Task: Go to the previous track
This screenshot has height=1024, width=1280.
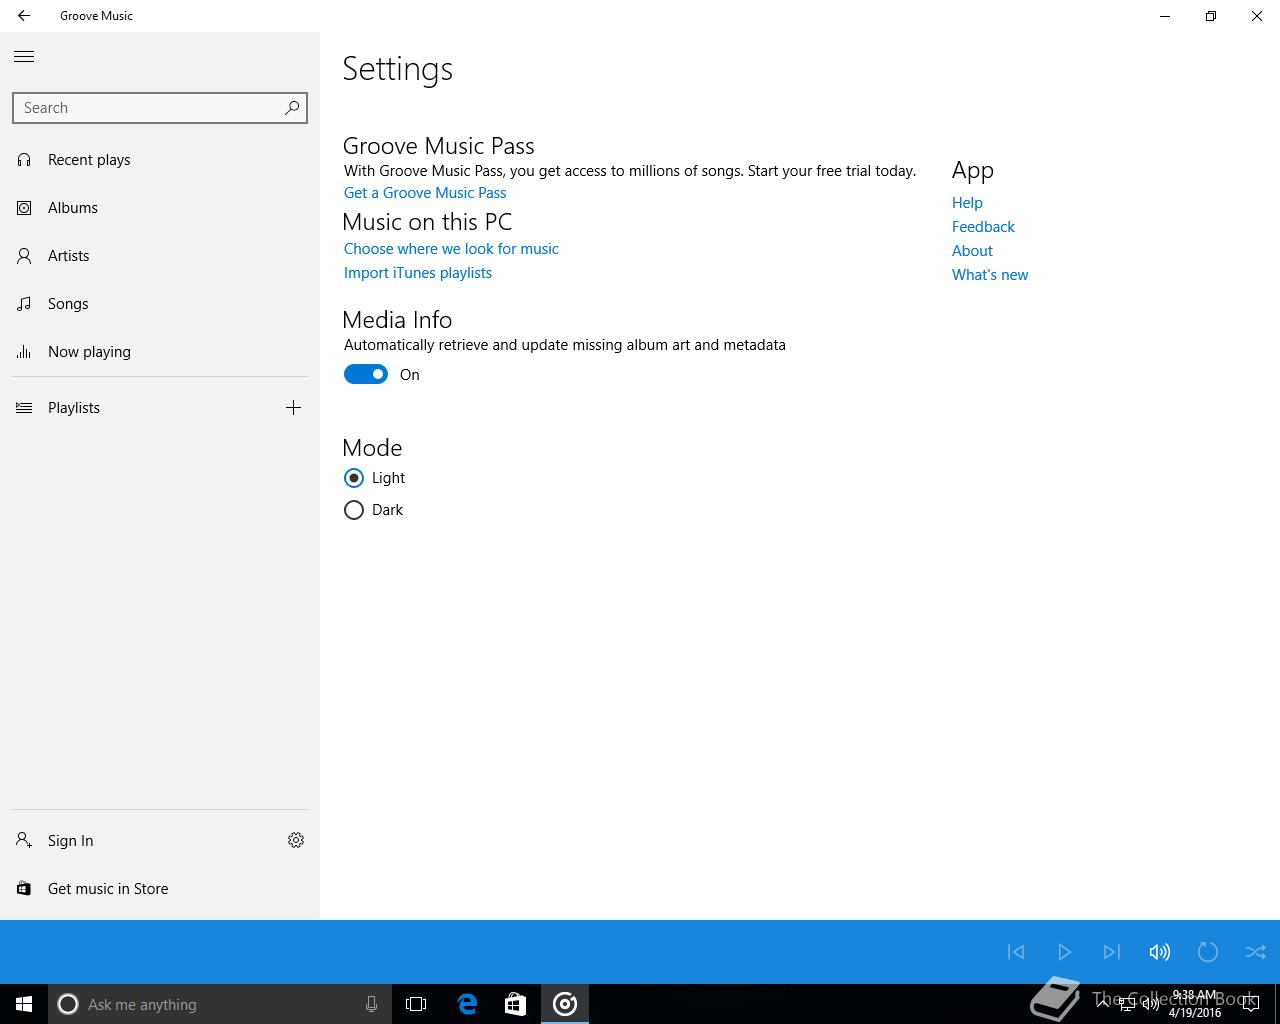Action: pyautogui.click(x=1016, y=952)
